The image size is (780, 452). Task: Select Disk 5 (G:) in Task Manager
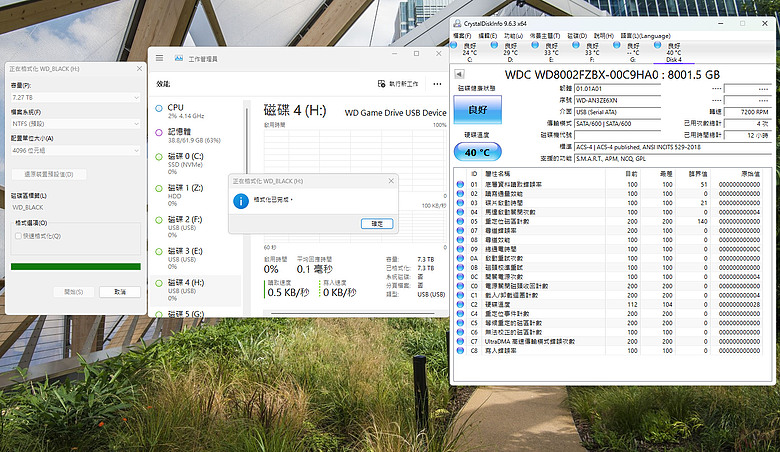pyautogui.click(x=195, y=313)
